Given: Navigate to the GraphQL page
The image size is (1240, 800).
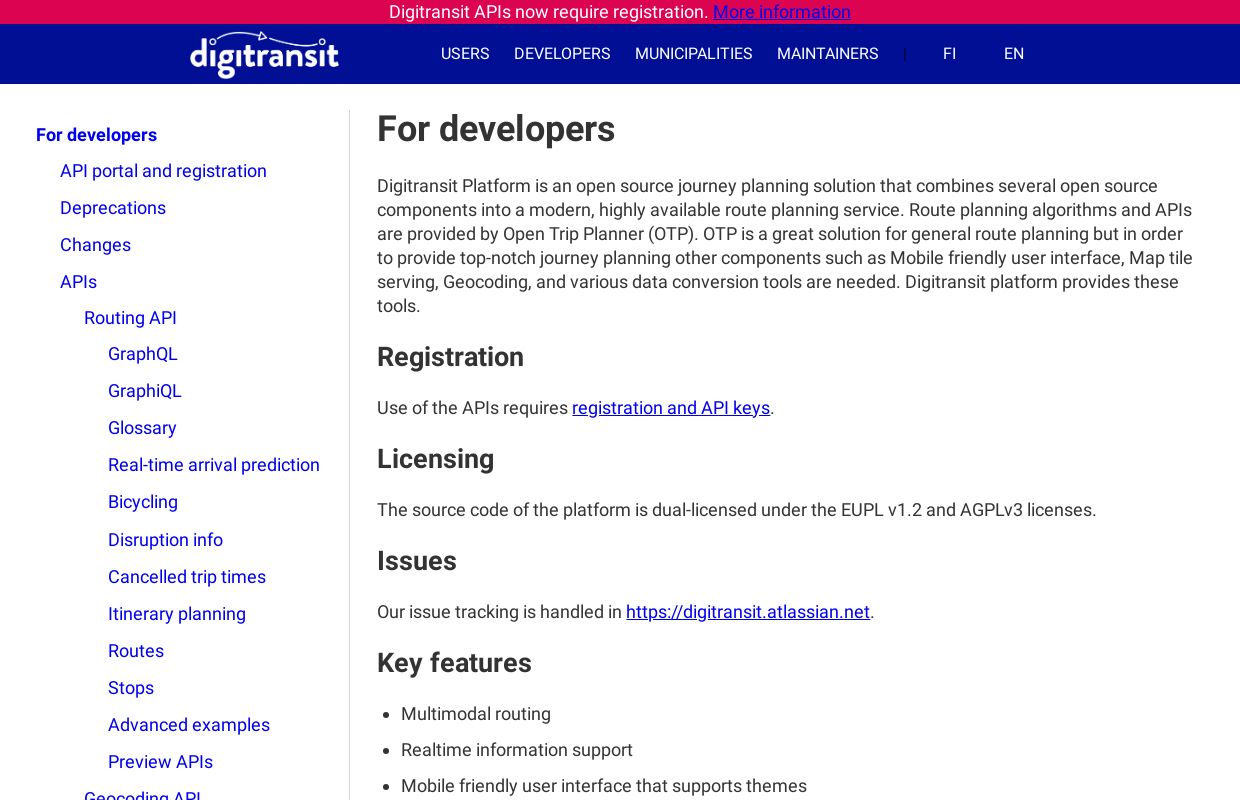Looking at the screenshot, I should click(x=143, y=354).
